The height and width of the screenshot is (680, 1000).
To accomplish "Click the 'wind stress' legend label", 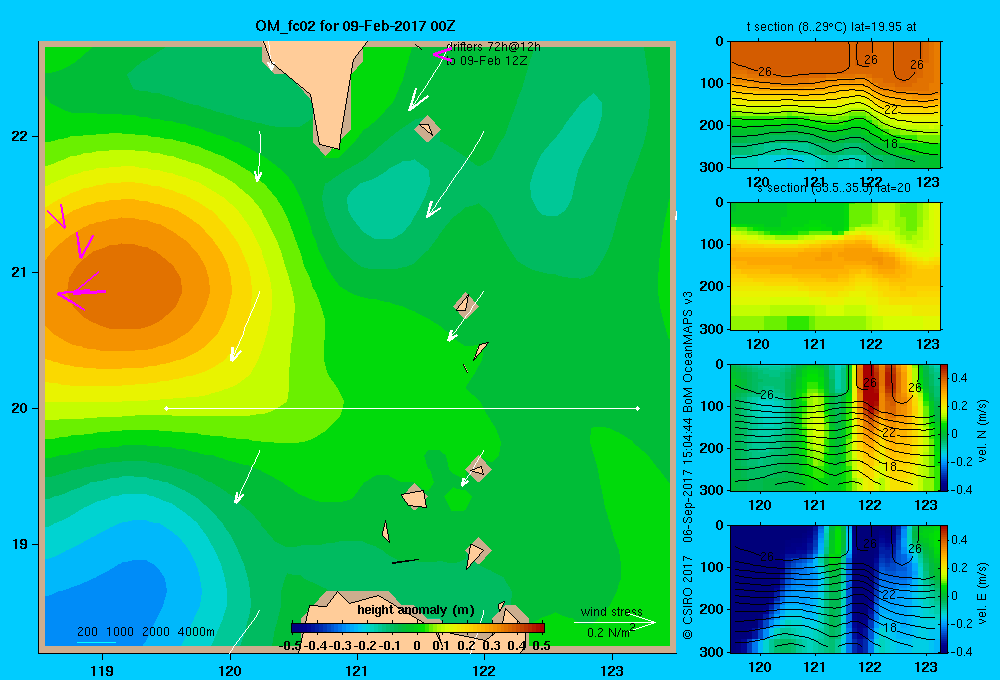I will [612, 612].
